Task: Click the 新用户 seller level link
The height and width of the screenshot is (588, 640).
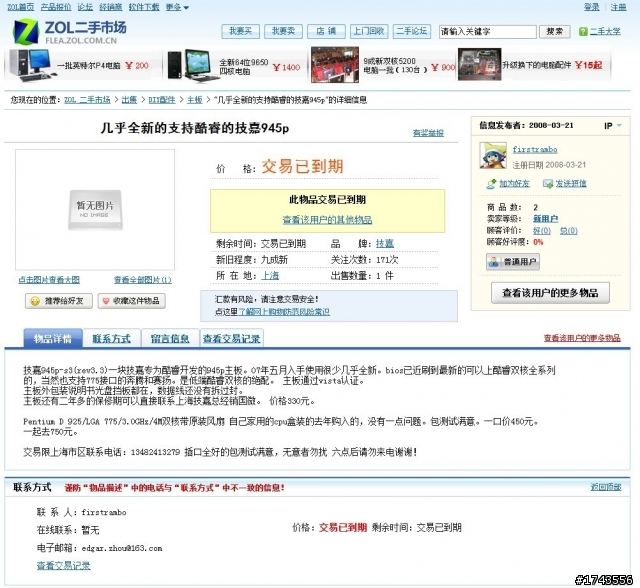Action: click(545, 219)
